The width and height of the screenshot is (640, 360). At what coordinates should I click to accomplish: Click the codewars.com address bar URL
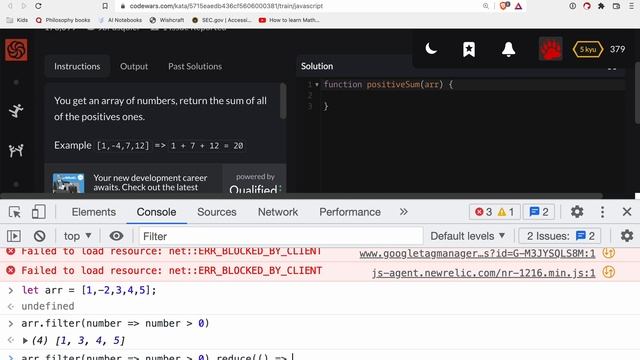[x=226, y=6]
